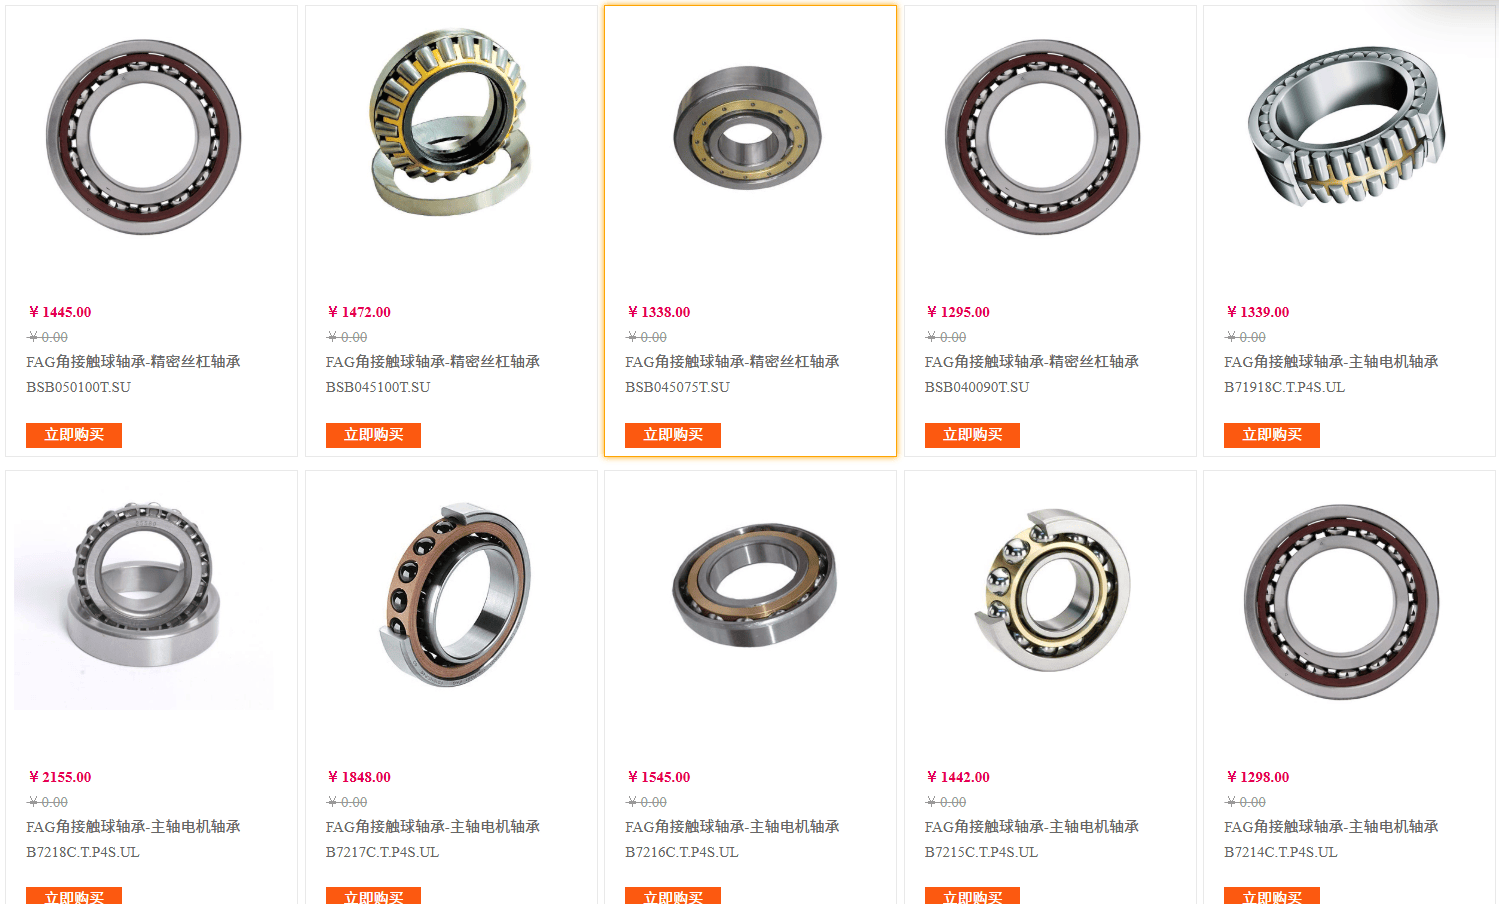This screenshot has width=1499, height=904.
Task: Open the B7217C.T.P4S.UL product title link
Action: point(433,839)
